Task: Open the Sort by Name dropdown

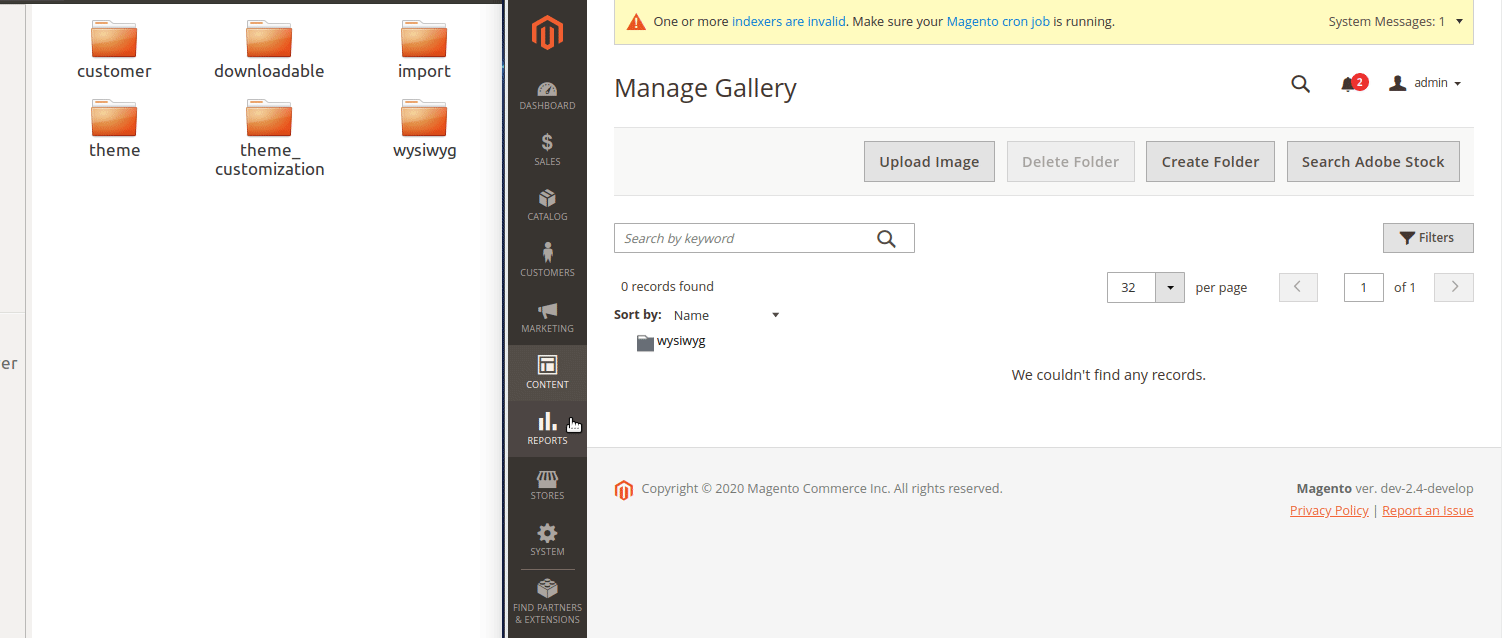Action: [x=724, y=314]
